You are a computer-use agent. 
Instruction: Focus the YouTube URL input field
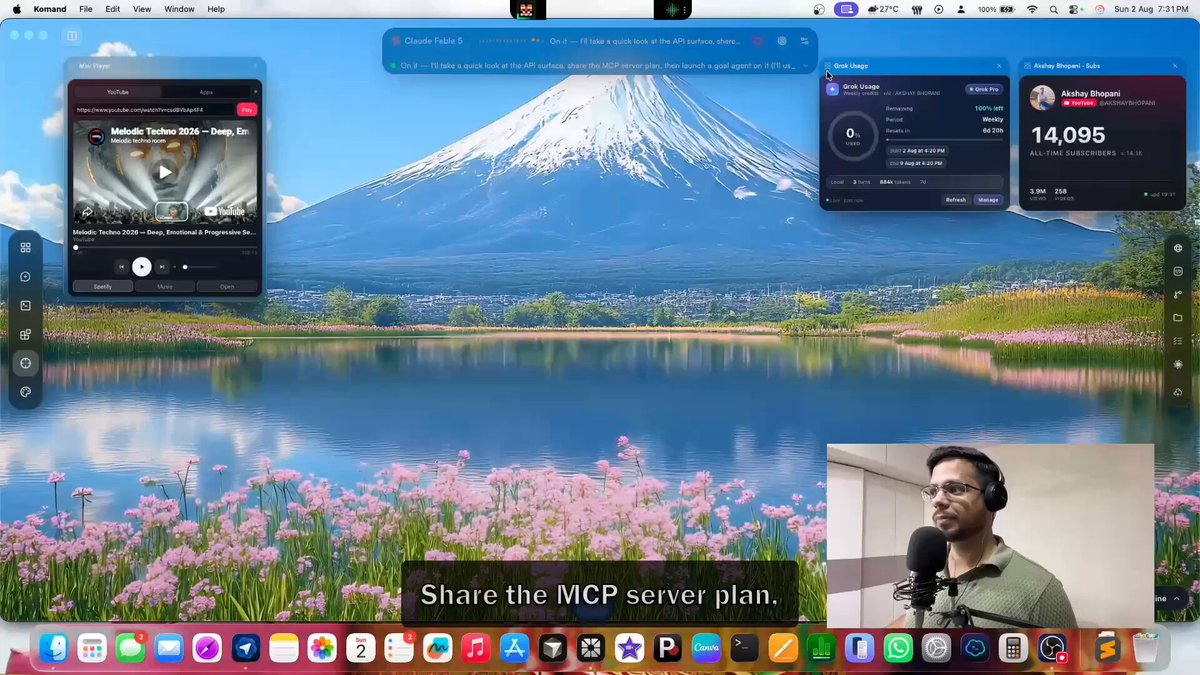pos(154,110)
